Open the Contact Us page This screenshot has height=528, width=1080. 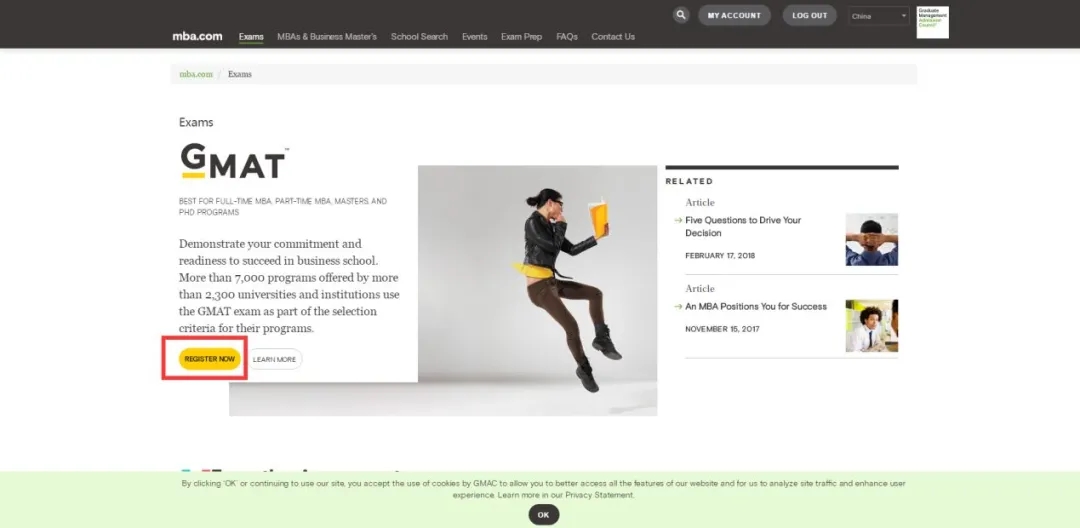pyautogui.click(x=613, y=36)
